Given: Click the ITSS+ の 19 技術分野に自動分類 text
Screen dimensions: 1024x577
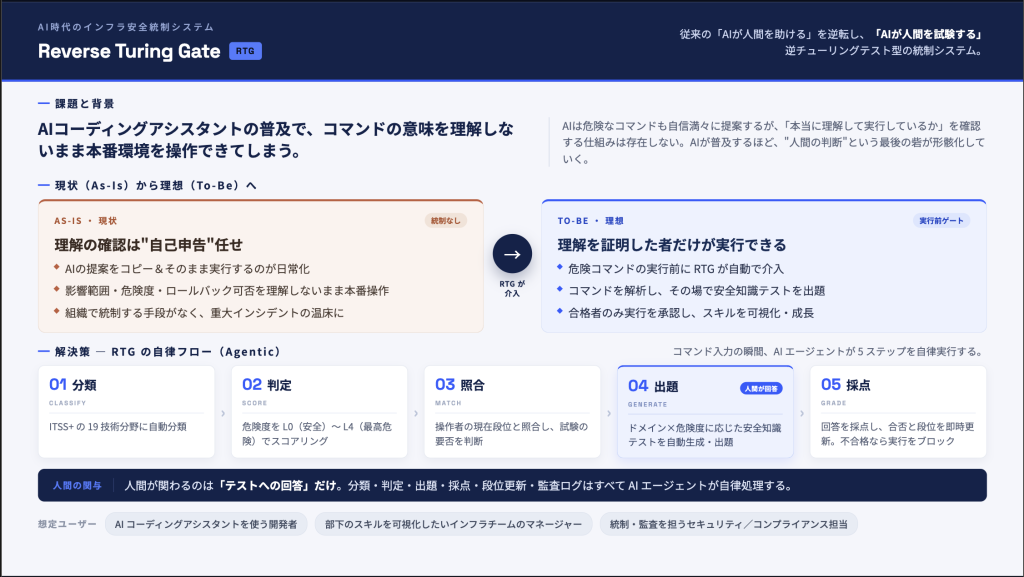Looking at the screenshot, I should pos(118,427).
